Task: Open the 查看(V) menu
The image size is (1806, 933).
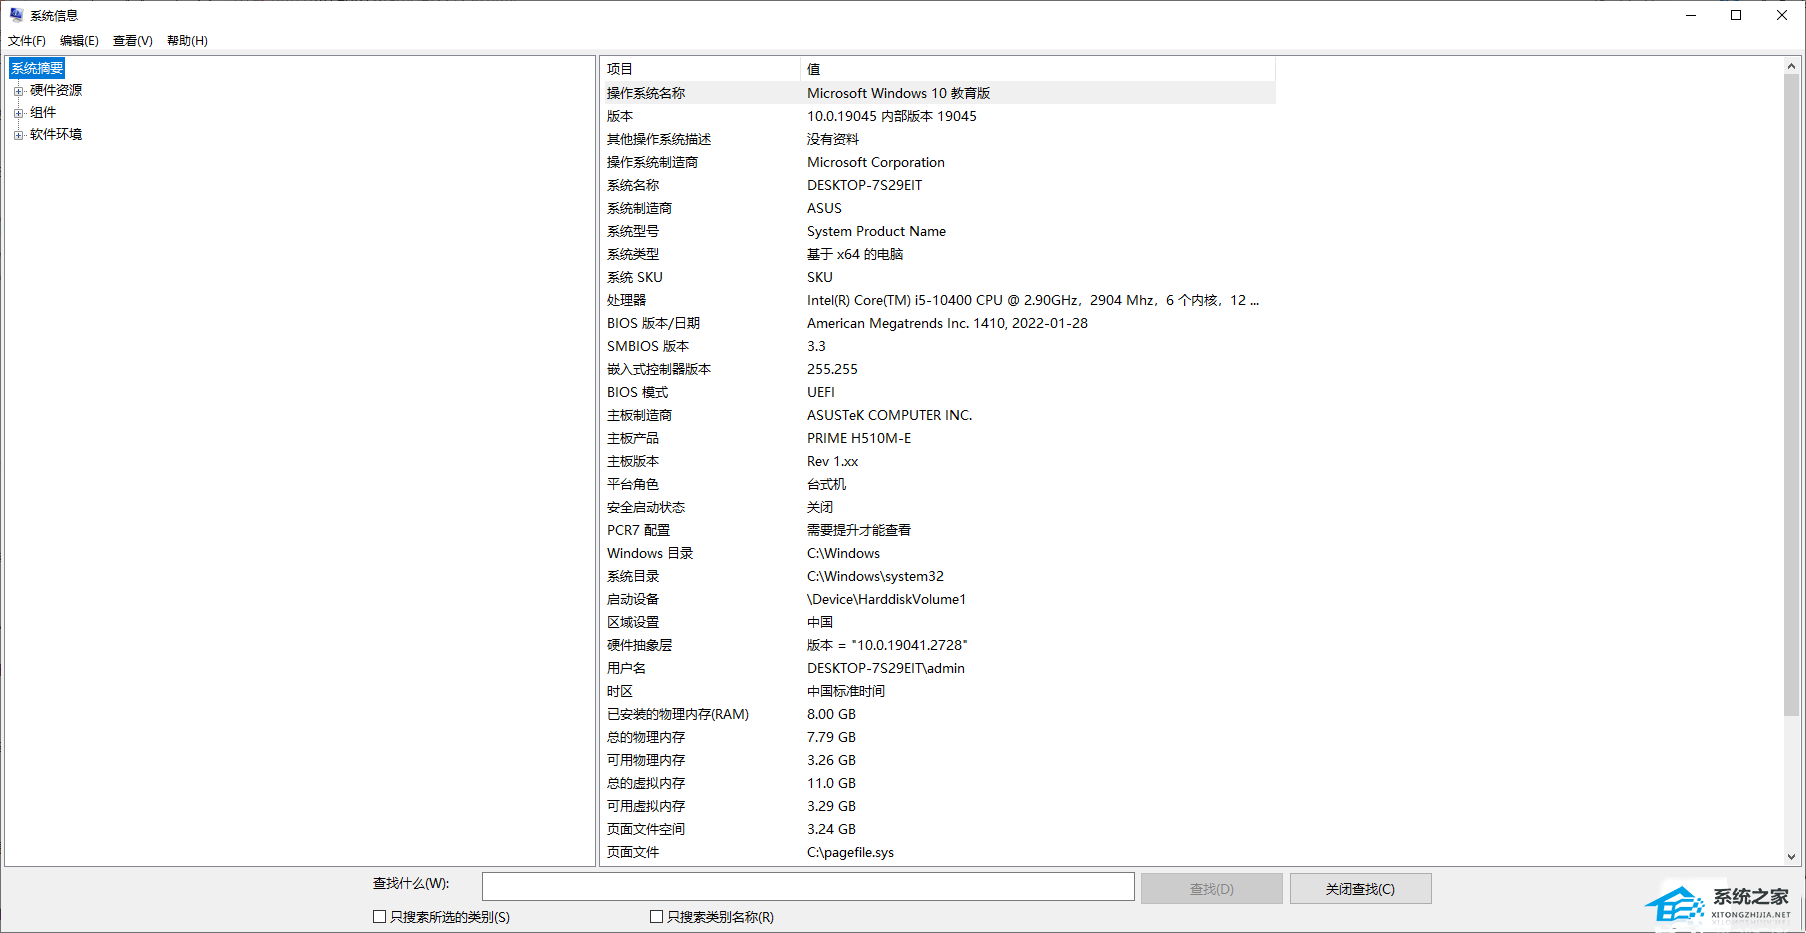Action: click(x=132, y=41)
